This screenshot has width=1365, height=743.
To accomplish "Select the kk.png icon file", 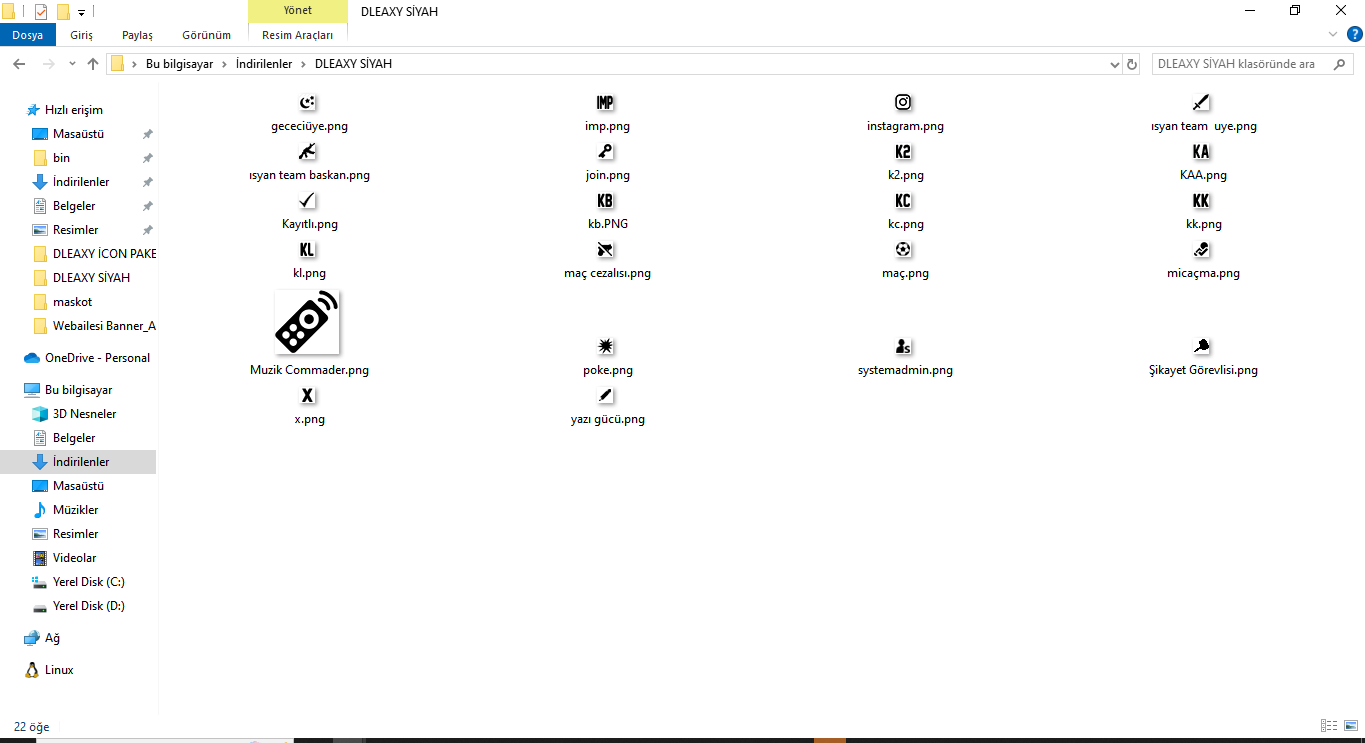I will 1203,201.
